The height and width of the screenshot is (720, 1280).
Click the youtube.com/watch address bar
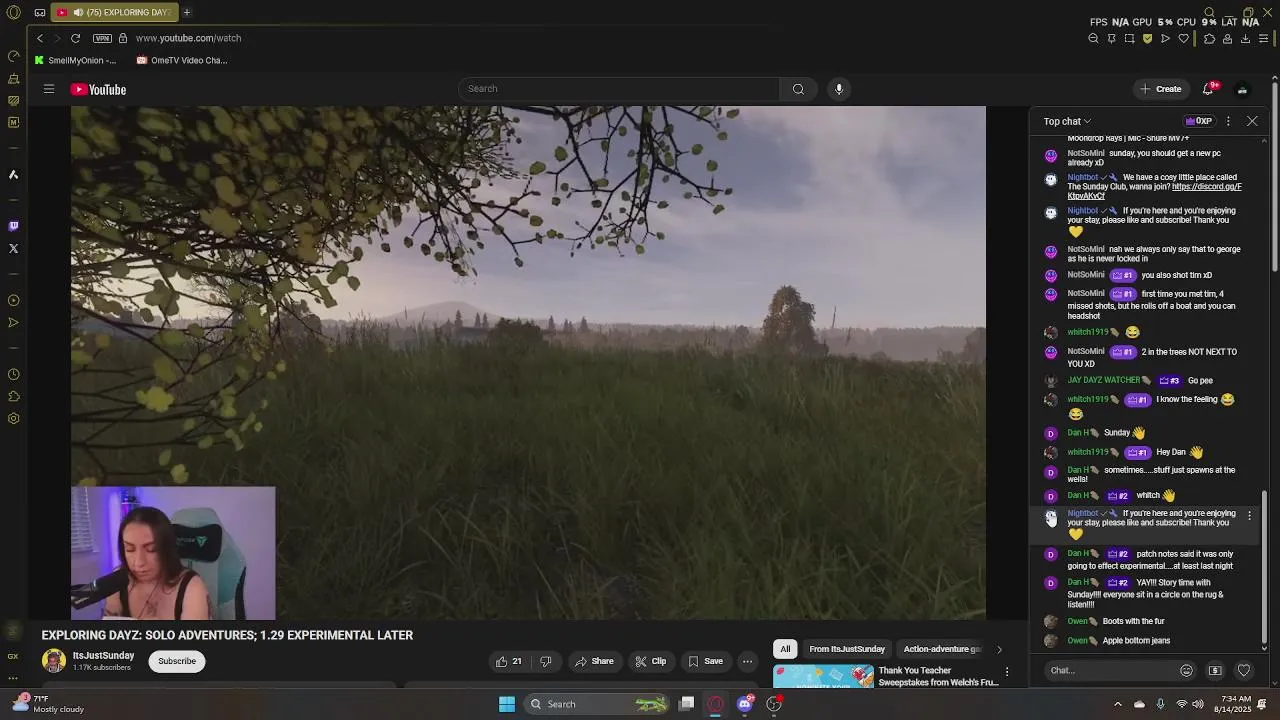(188, 38)
